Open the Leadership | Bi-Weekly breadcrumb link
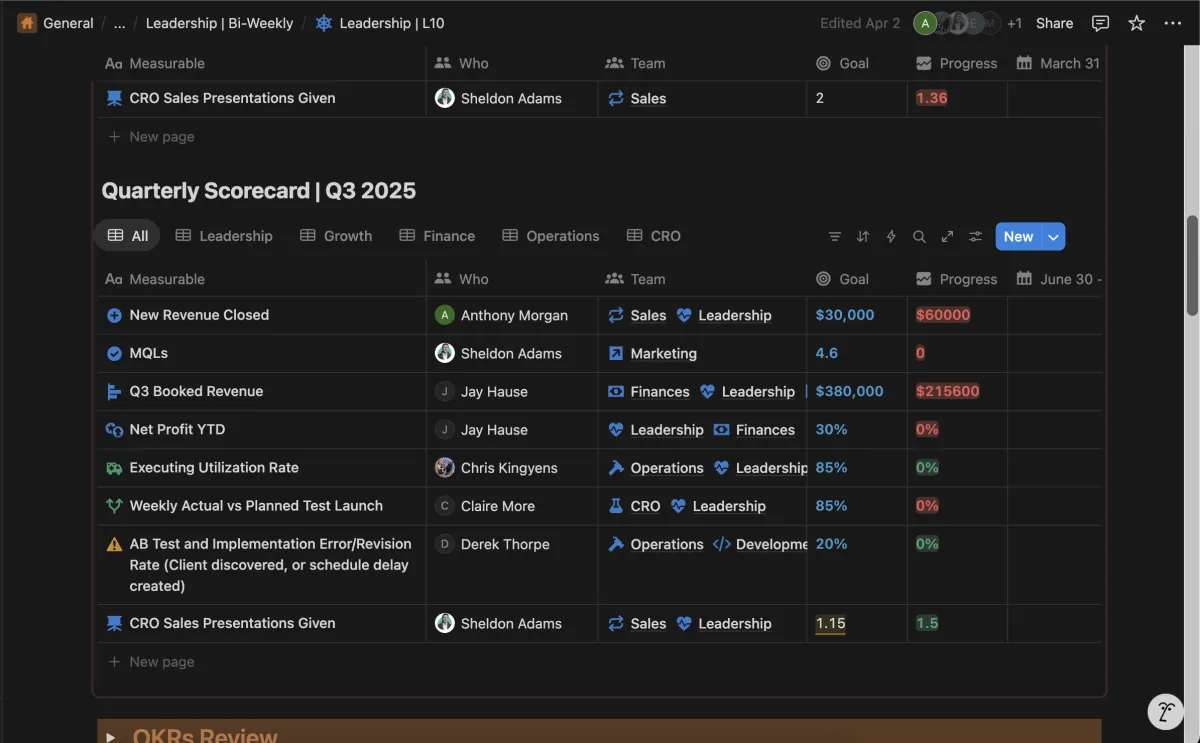This screenshot has height=743, width=1200. pyautogui.click(x=219, y=23)
